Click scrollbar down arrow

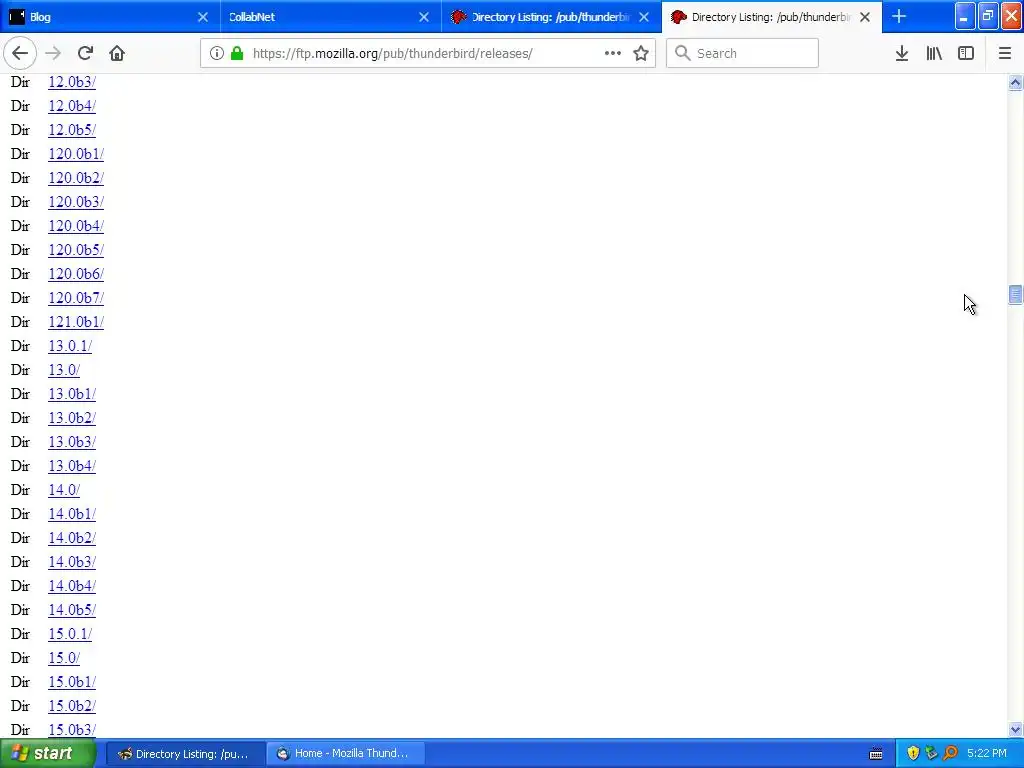click(x=1015, y=729)
